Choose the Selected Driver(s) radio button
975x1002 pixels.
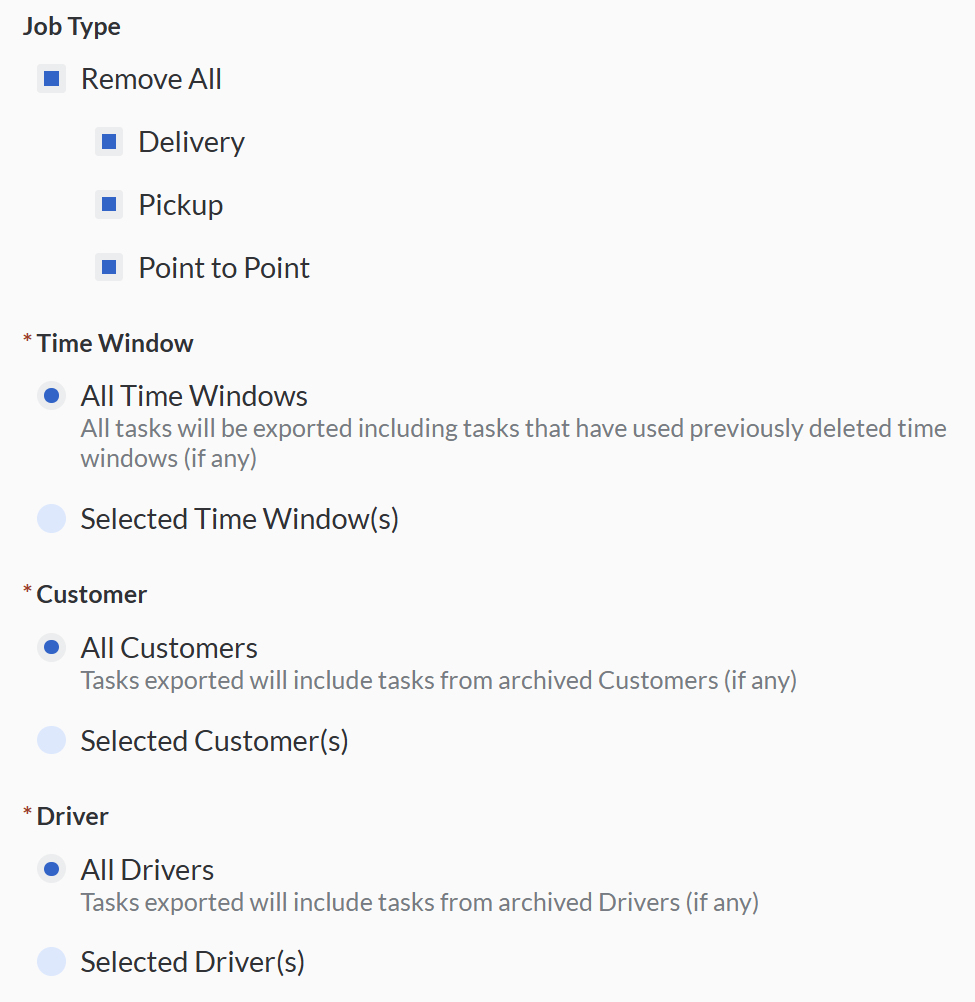click(52, 962)
